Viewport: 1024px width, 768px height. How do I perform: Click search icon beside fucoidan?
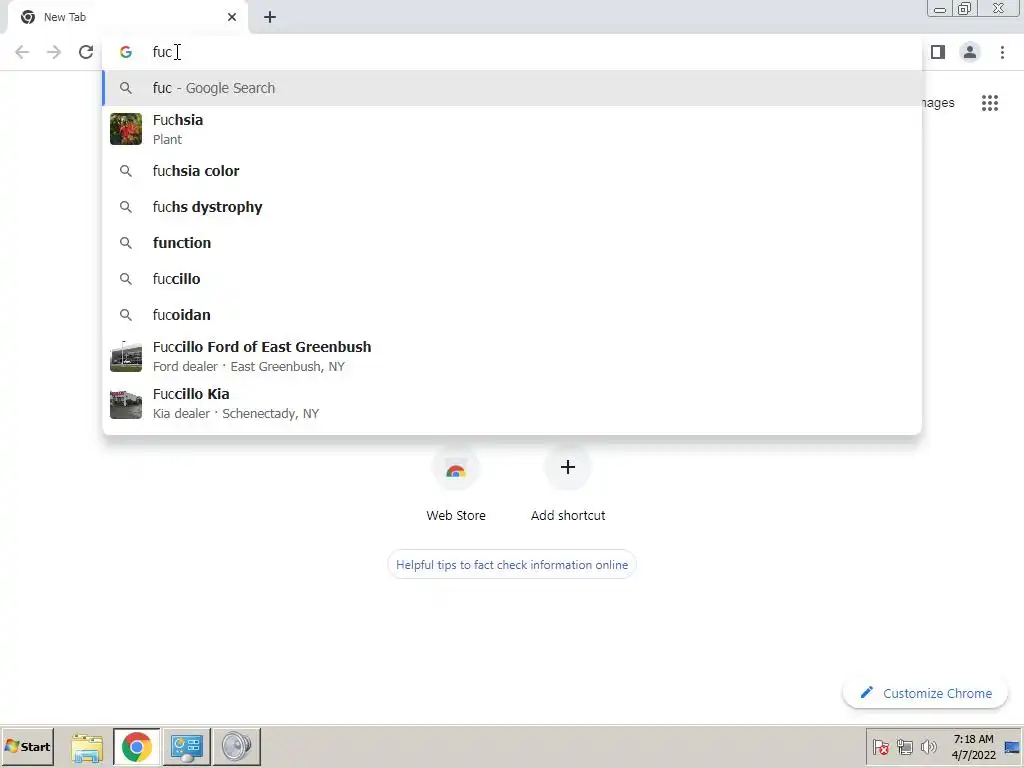tap(126, 315)
